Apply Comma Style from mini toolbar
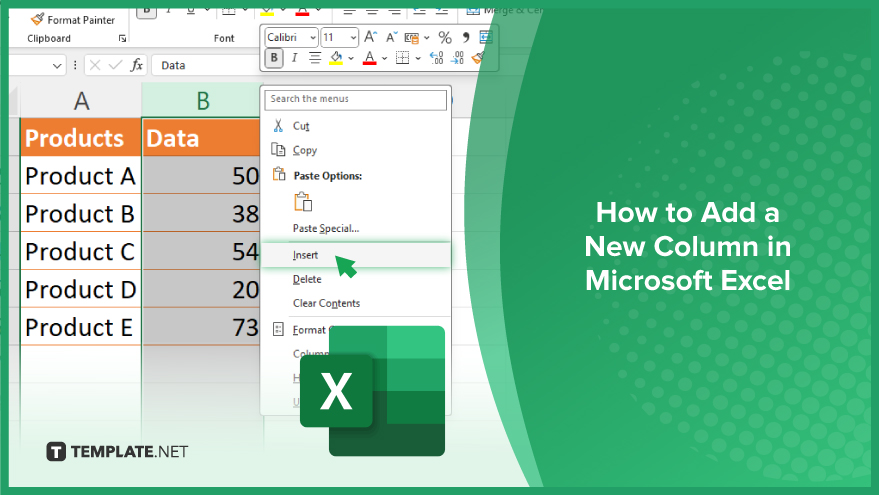 click(465, 38)
